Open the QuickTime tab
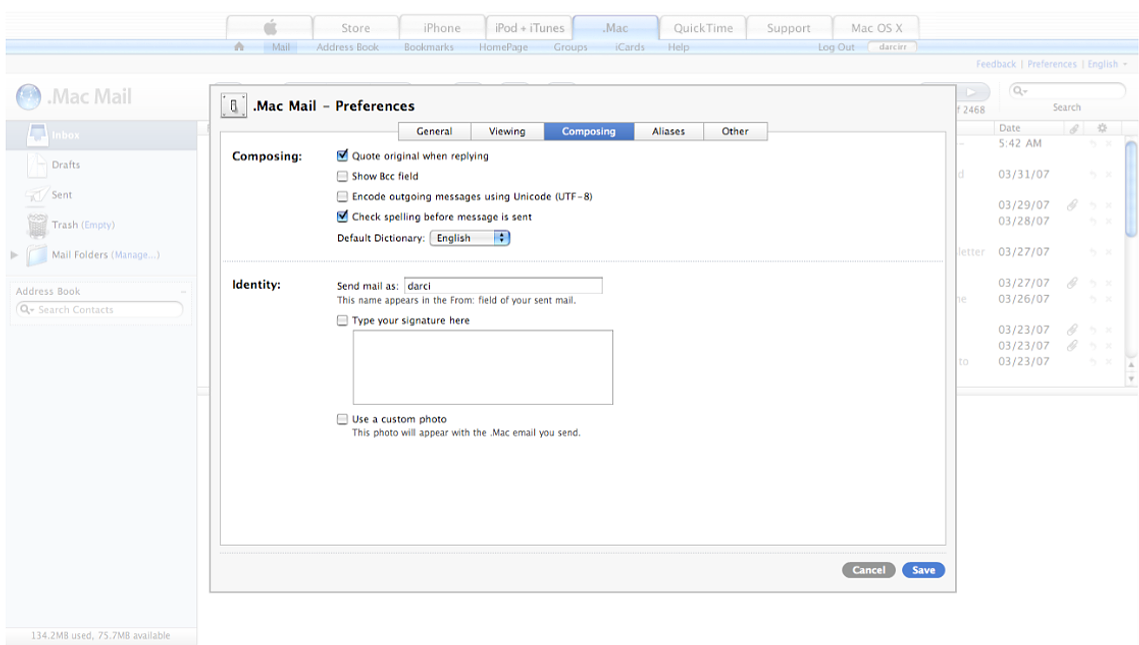Viewport: 1139px width, 645px height. click(703, 28)
